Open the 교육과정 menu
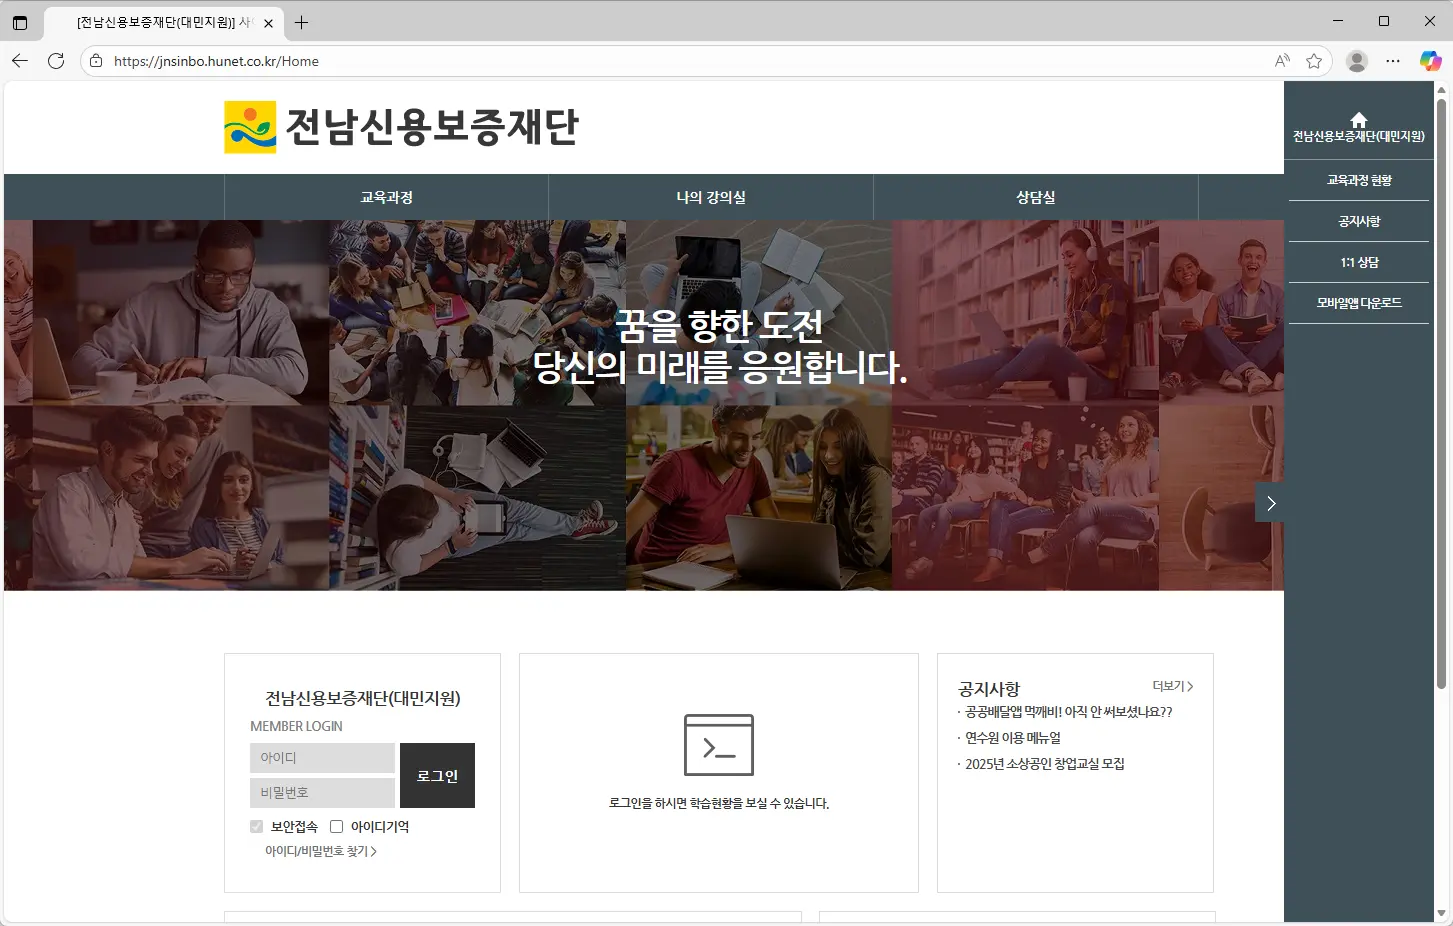 click(x=386, y=197)
